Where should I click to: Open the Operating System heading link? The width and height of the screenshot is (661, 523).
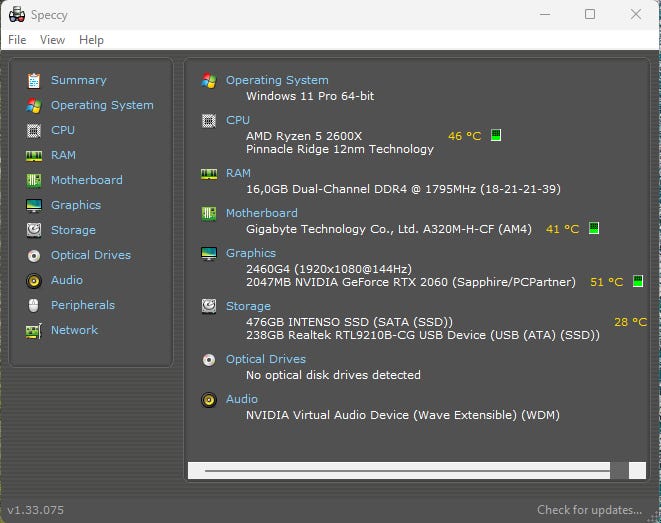[276, 80]
